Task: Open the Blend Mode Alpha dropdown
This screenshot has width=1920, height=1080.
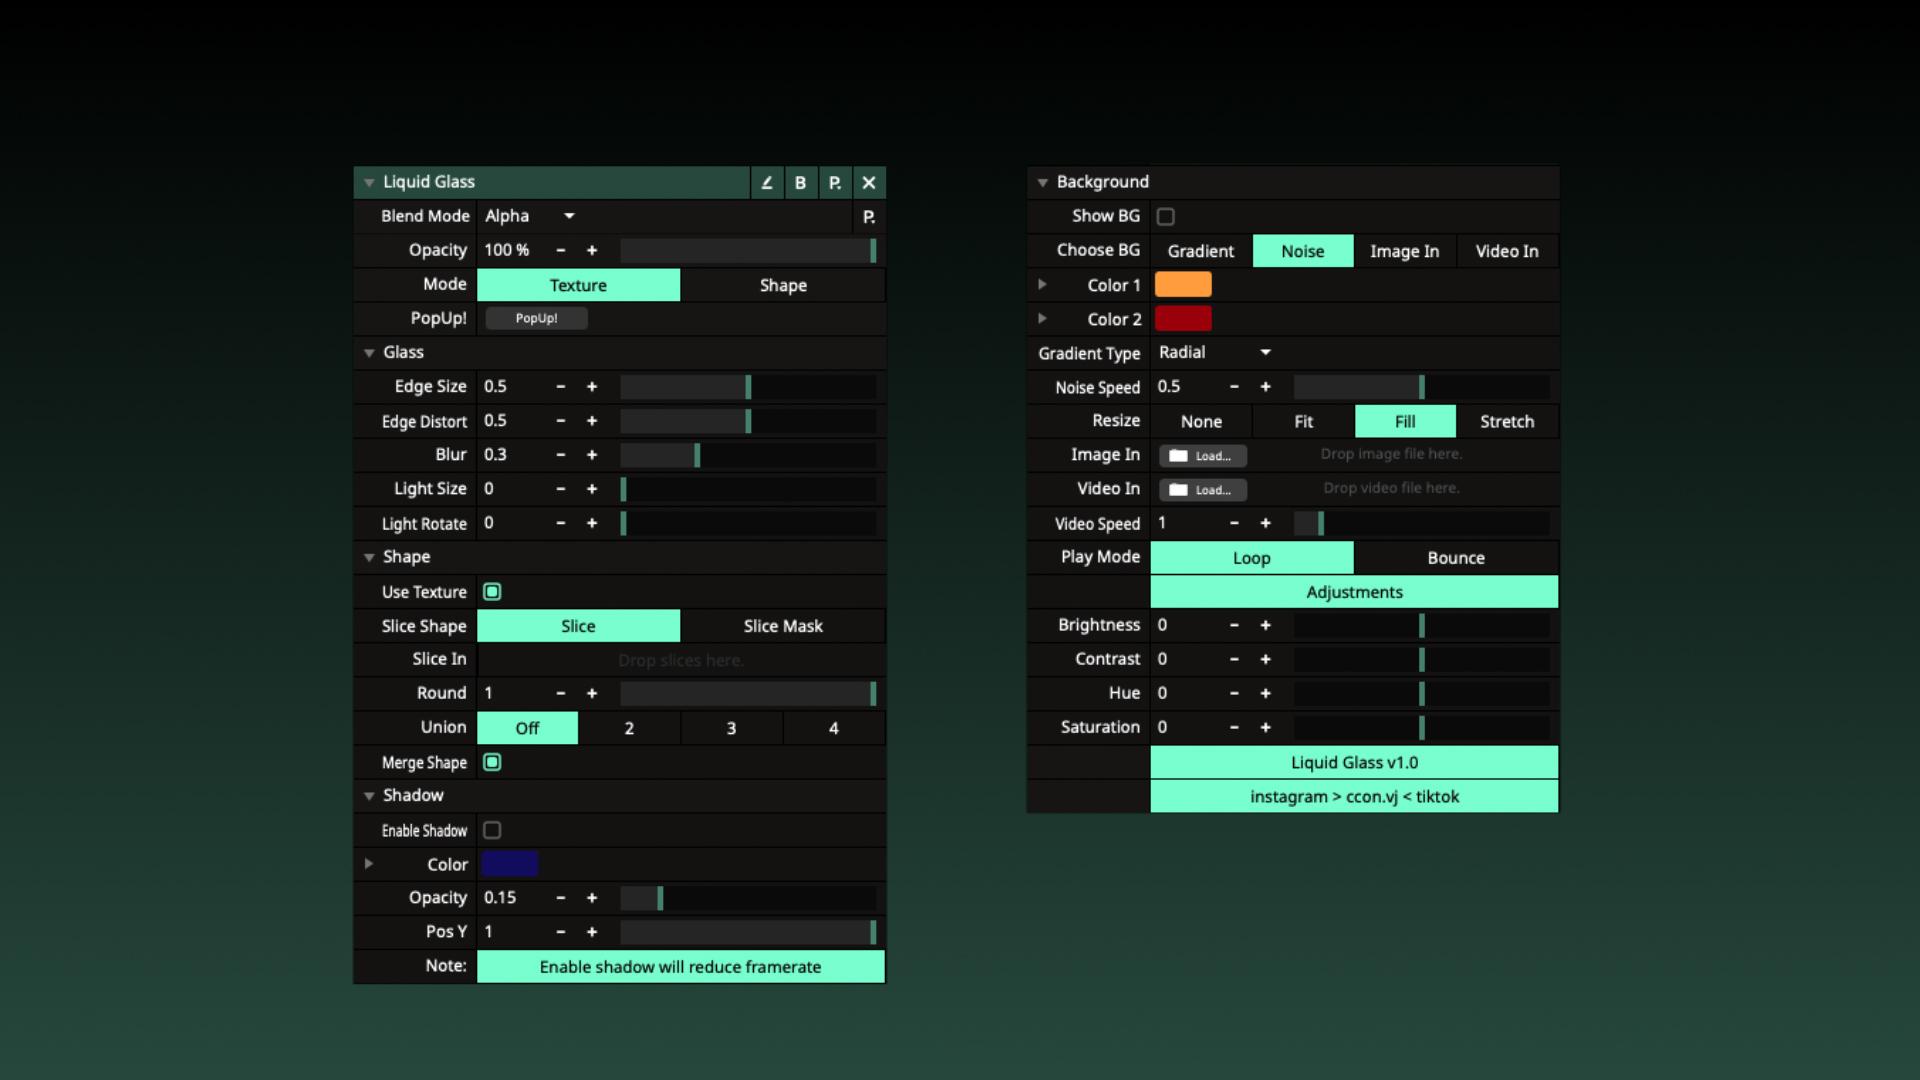Action: click(x=530, y=216)
